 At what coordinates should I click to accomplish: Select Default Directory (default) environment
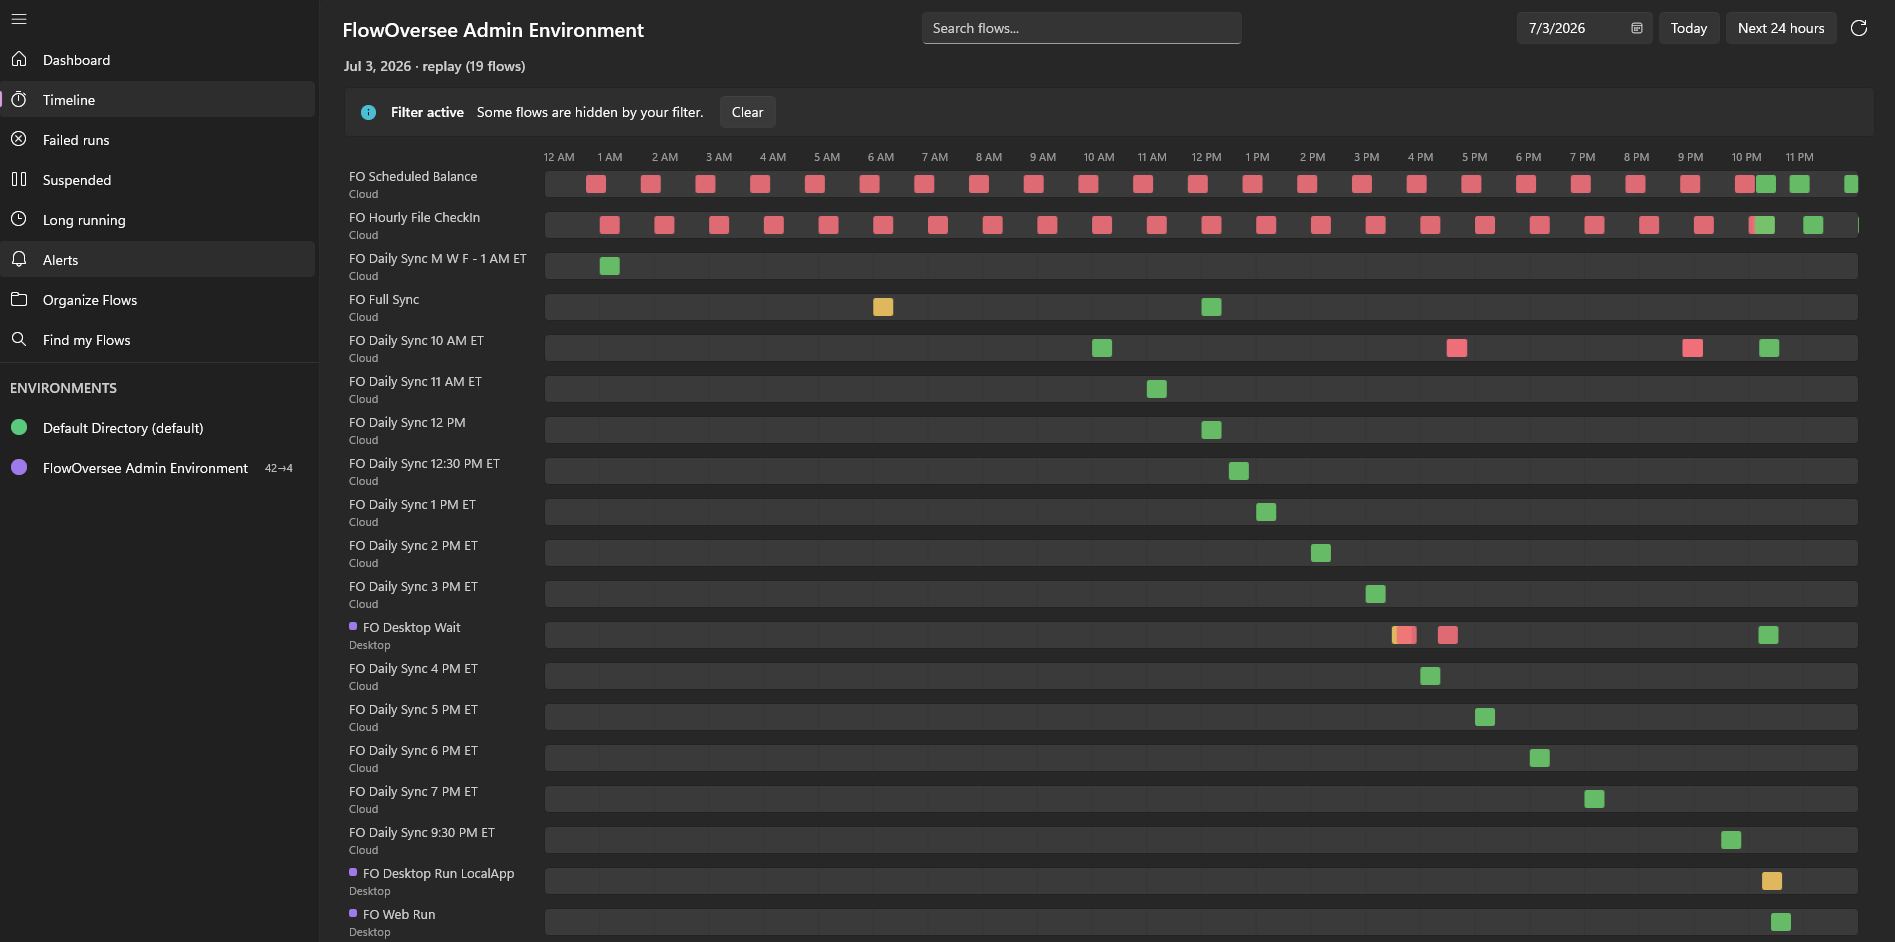click(x=157, y=428)
